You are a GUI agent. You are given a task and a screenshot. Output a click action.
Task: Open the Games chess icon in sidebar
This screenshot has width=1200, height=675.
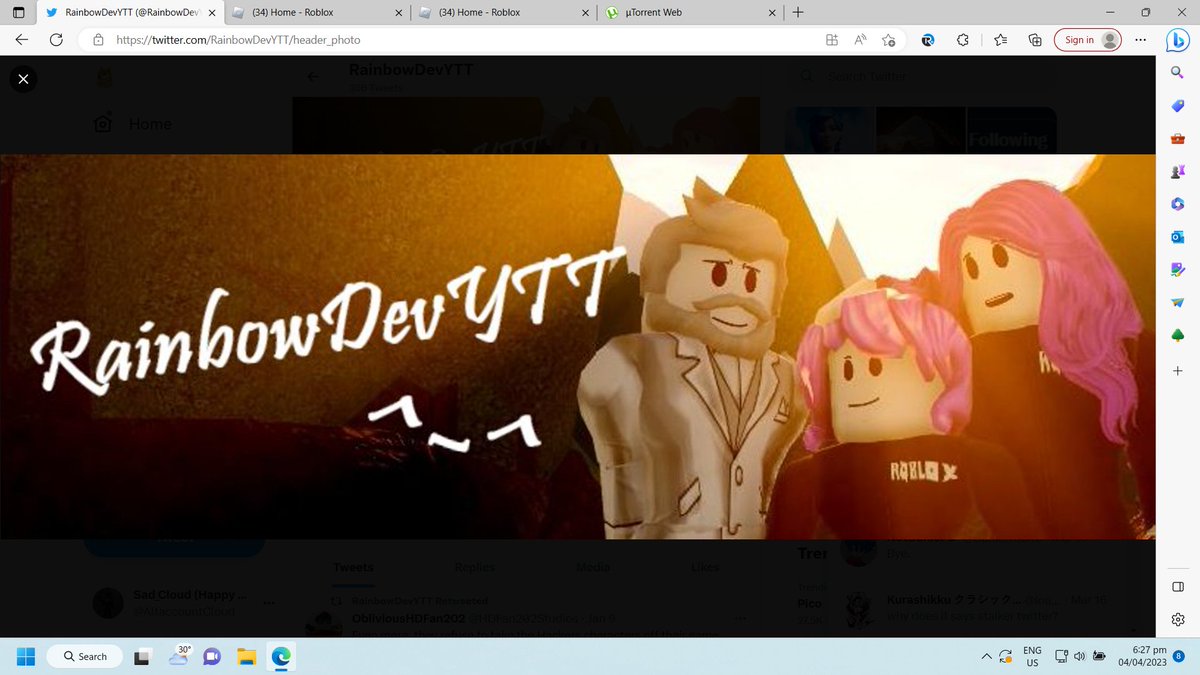tap(1178, 172)
